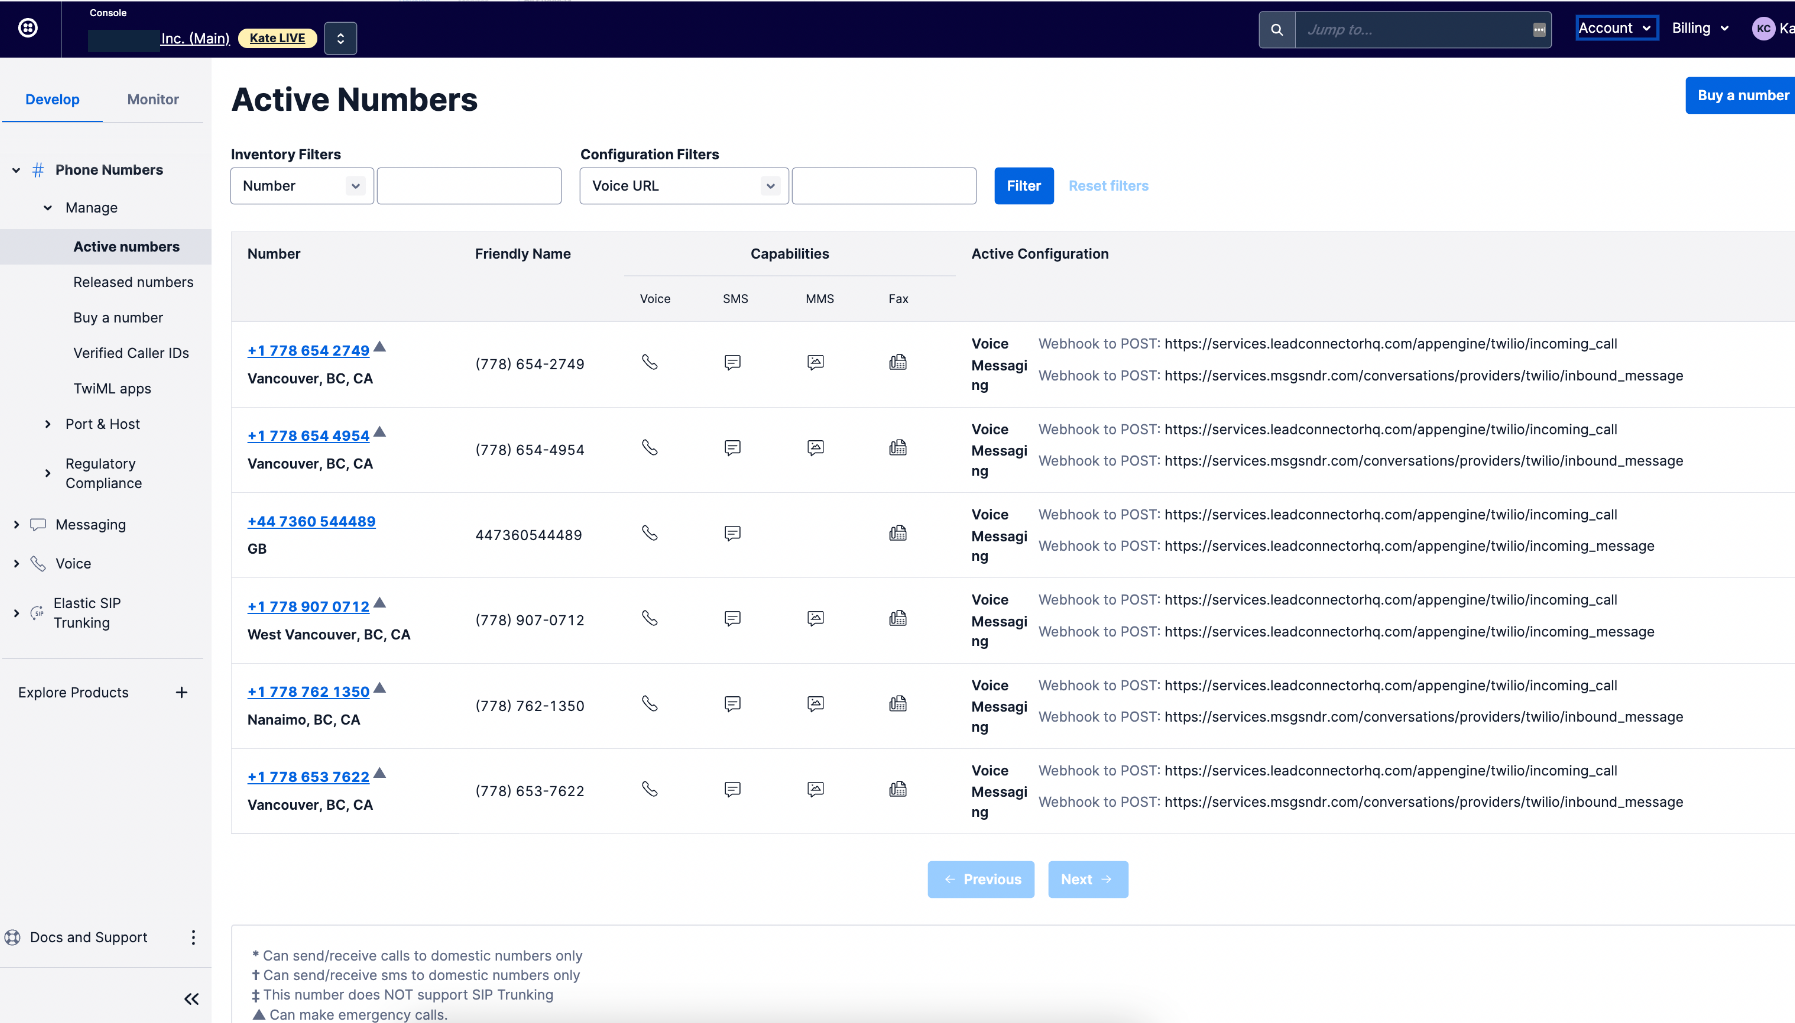Switch to the Monitor tab
Image resolution: width=1795 pixels, height=1023 pixels.
(153, 99)
